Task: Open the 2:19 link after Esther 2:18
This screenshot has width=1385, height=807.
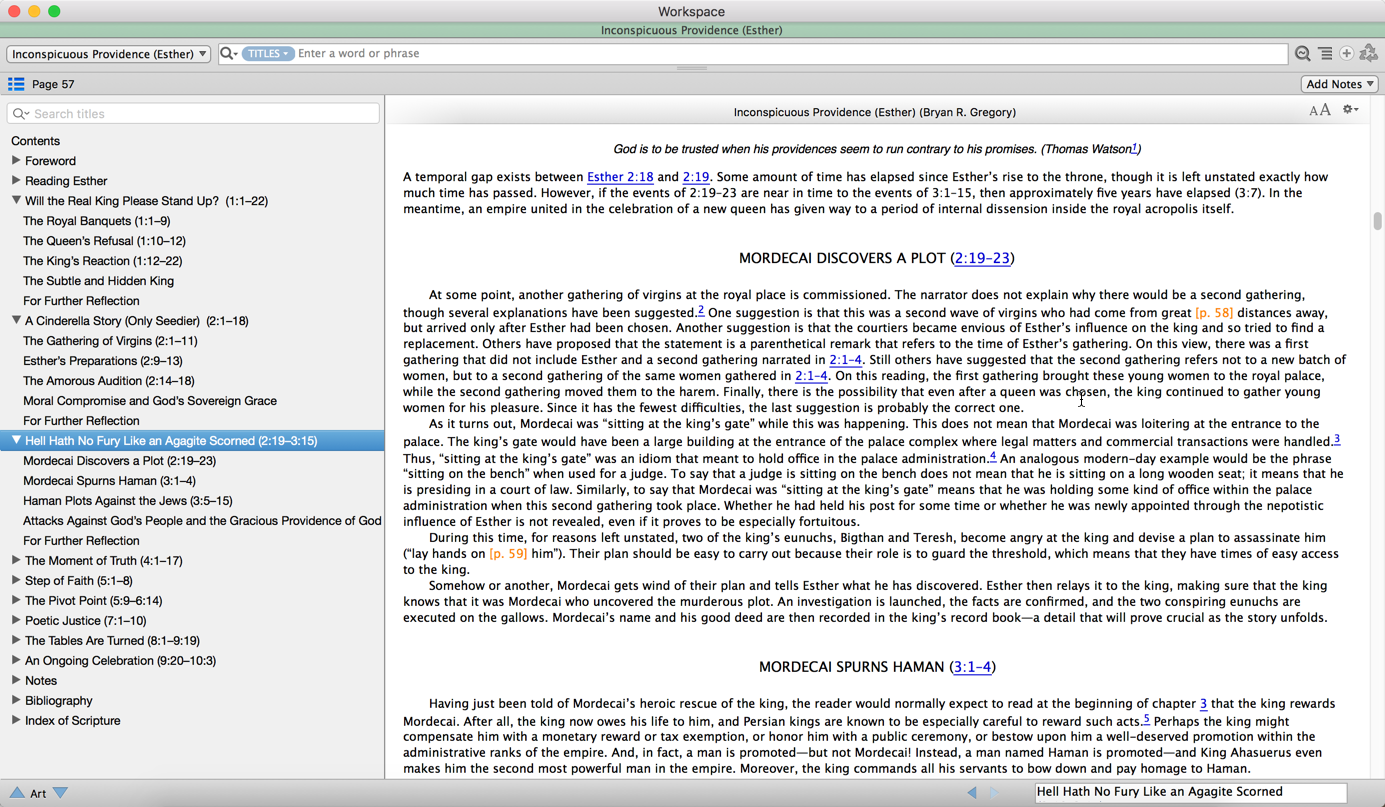Action: [x=696, y=177]
